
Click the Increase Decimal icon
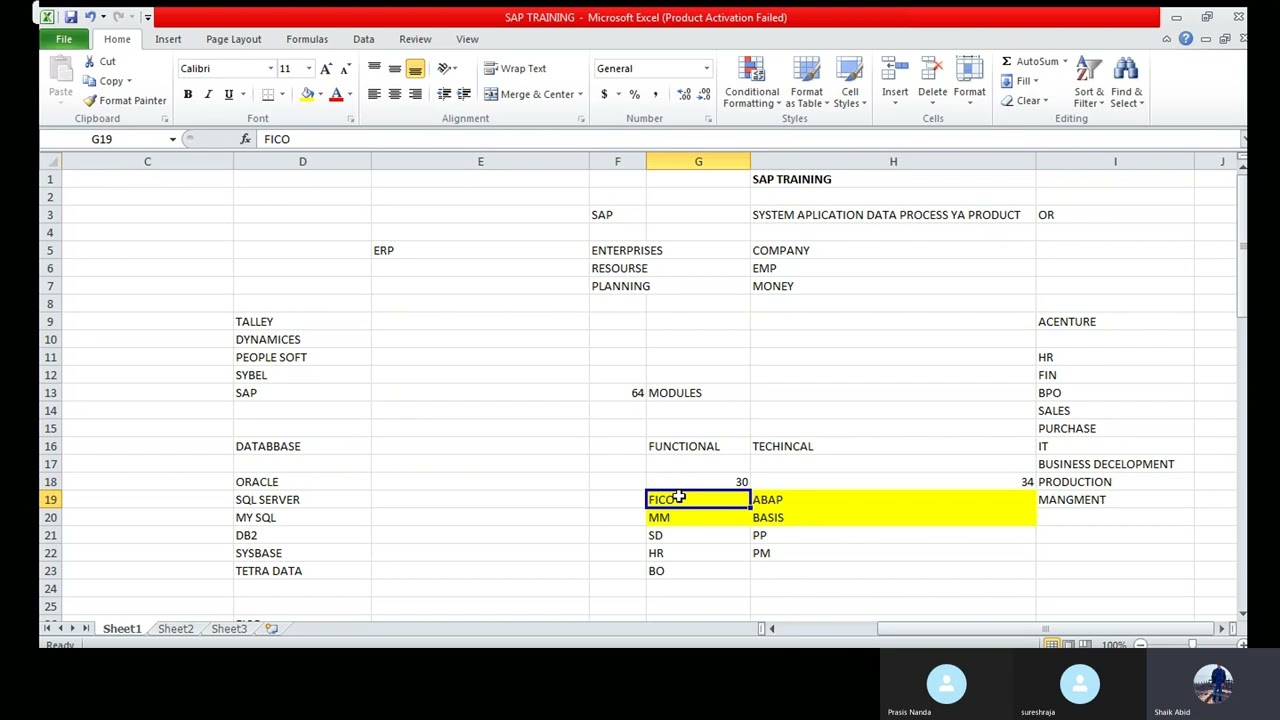point(684,94)
